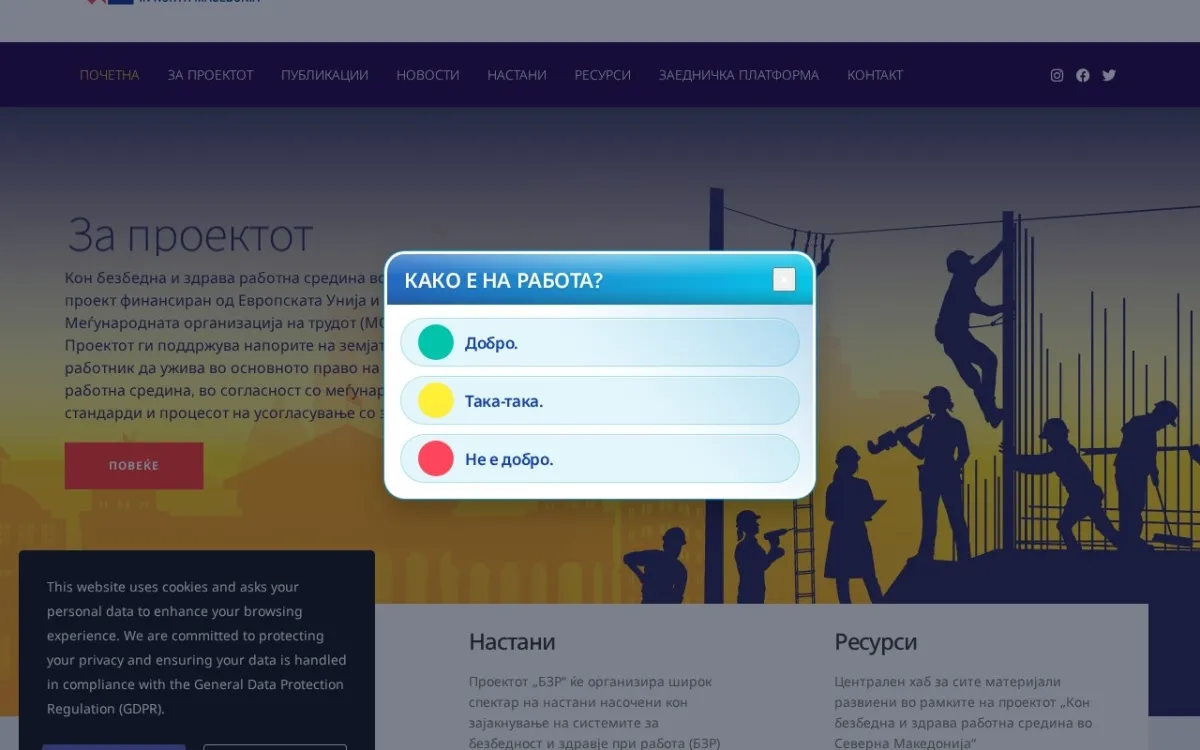This screenshot has width=1200, height=750.
Task: Open the Twitter icon link
Action: 1109,75
